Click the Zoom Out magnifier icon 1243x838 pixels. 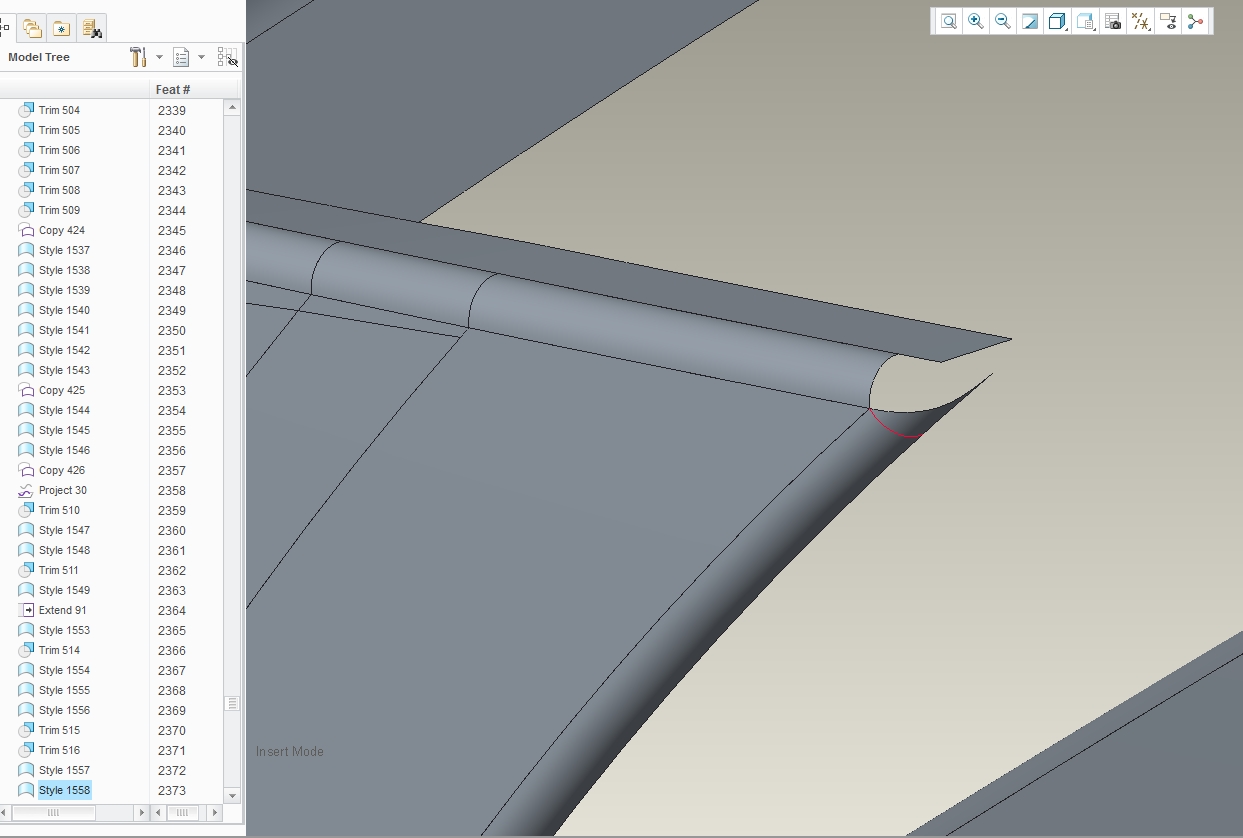[x=1003, y=21]
